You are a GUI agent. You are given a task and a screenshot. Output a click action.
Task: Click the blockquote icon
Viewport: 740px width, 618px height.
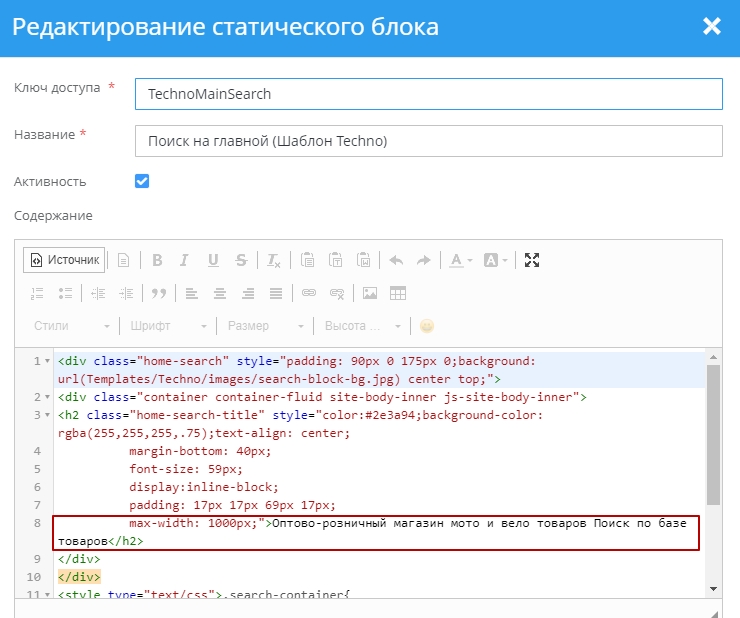coord(158,293)
